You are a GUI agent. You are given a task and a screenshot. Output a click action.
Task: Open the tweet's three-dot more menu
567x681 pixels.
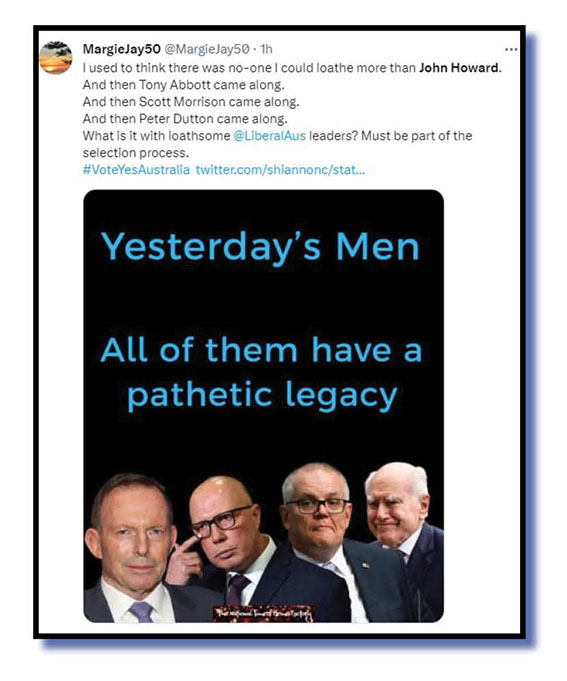511,50
